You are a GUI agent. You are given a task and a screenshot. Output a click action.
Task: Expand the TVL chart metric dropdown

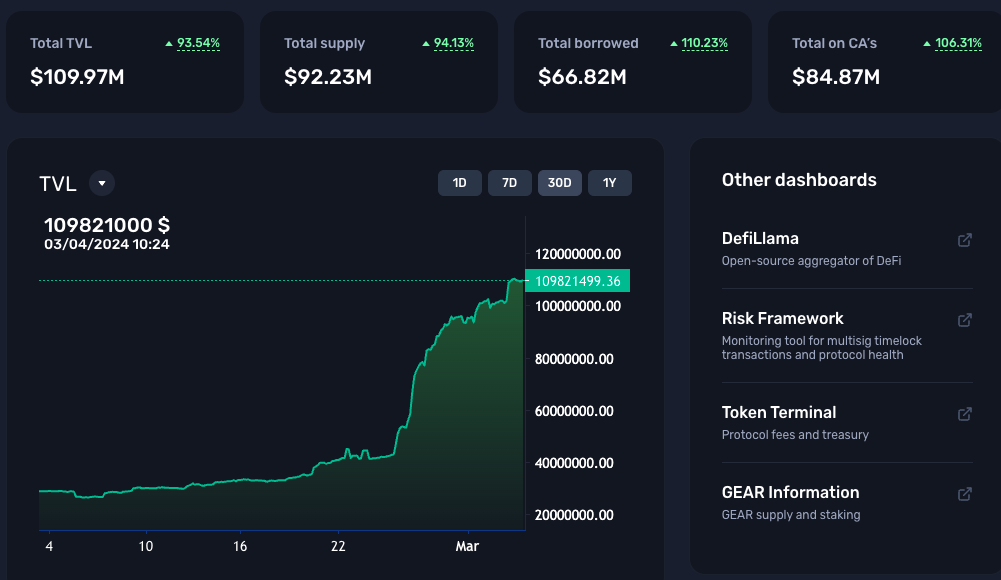[x=102, y=183]
